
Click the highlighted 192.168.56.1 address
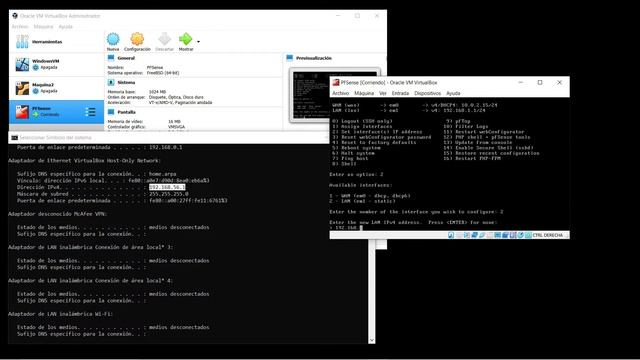point(167,187)
